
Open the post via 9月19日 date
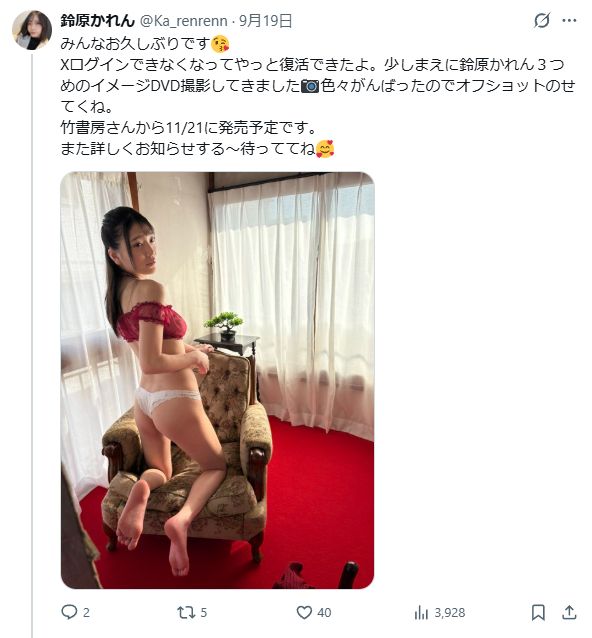pyautogui.click(x=265, y=20)
